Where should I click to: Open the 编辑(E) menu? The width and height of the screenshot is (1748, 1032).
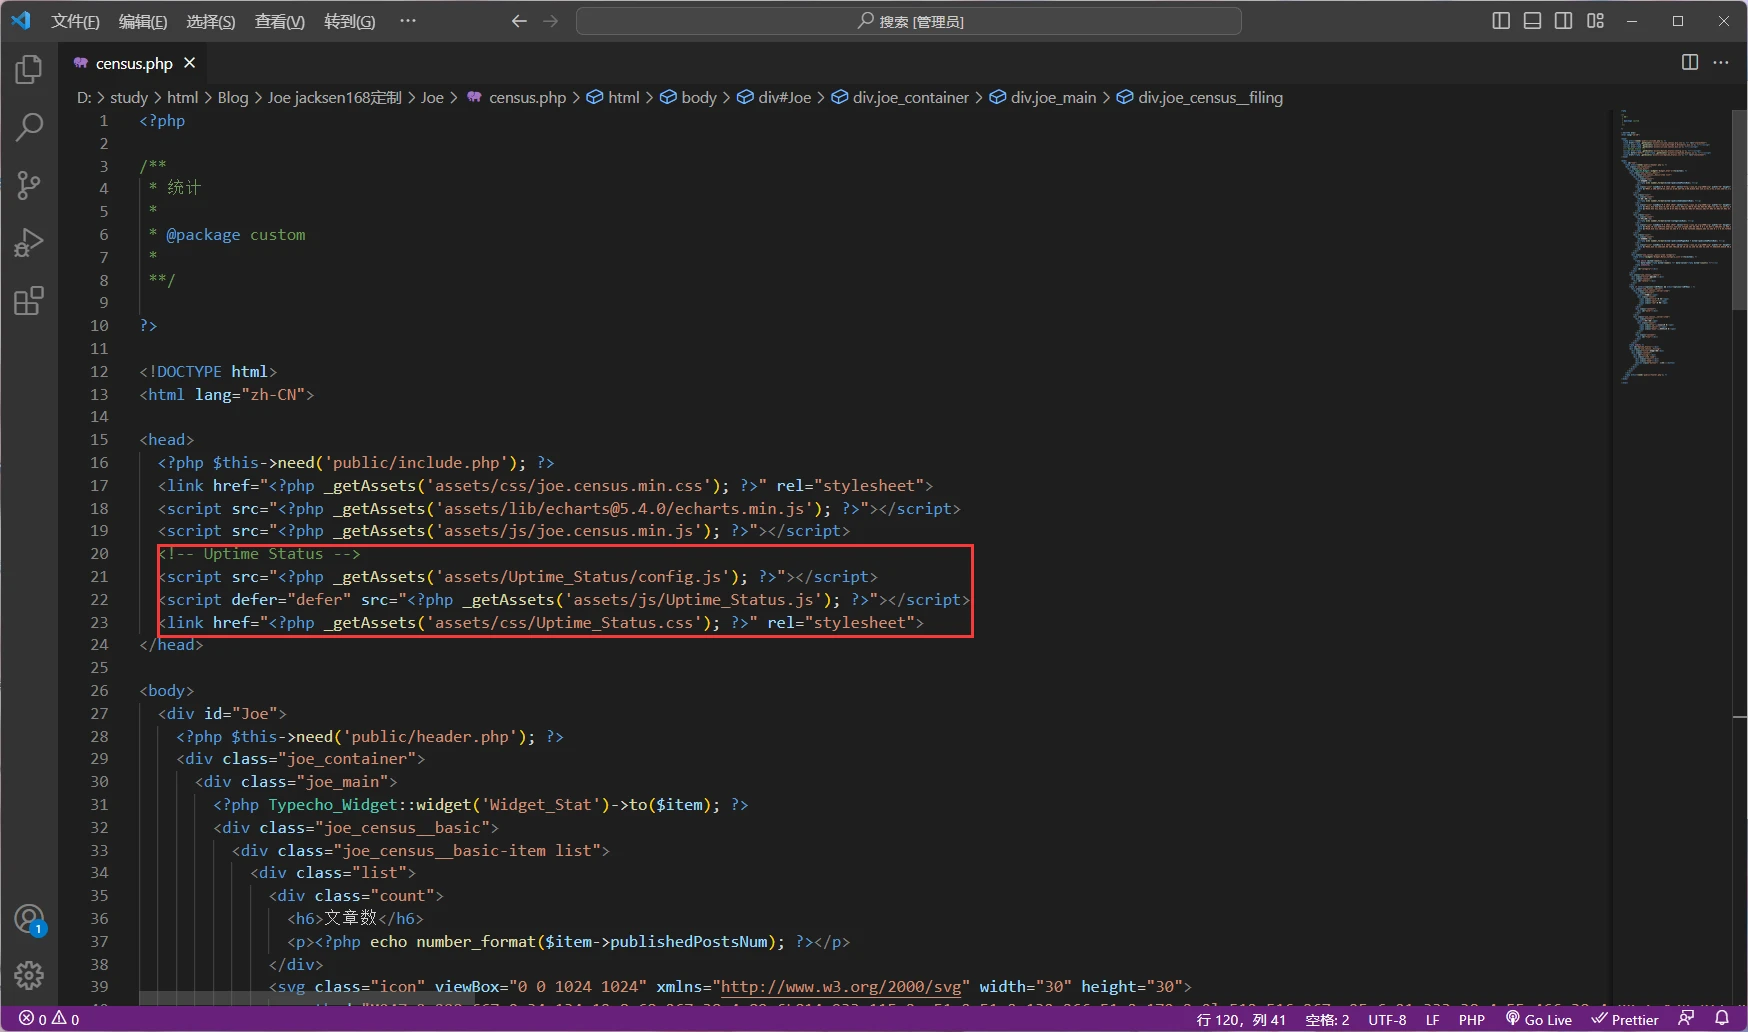click(x=143, y=21)
